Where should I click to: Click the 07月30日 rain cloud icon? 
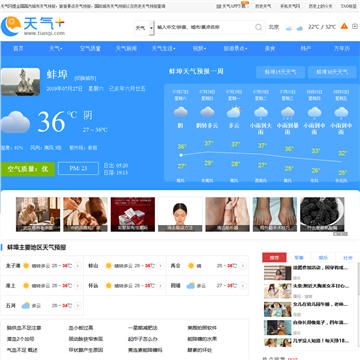tap(261, 112)
